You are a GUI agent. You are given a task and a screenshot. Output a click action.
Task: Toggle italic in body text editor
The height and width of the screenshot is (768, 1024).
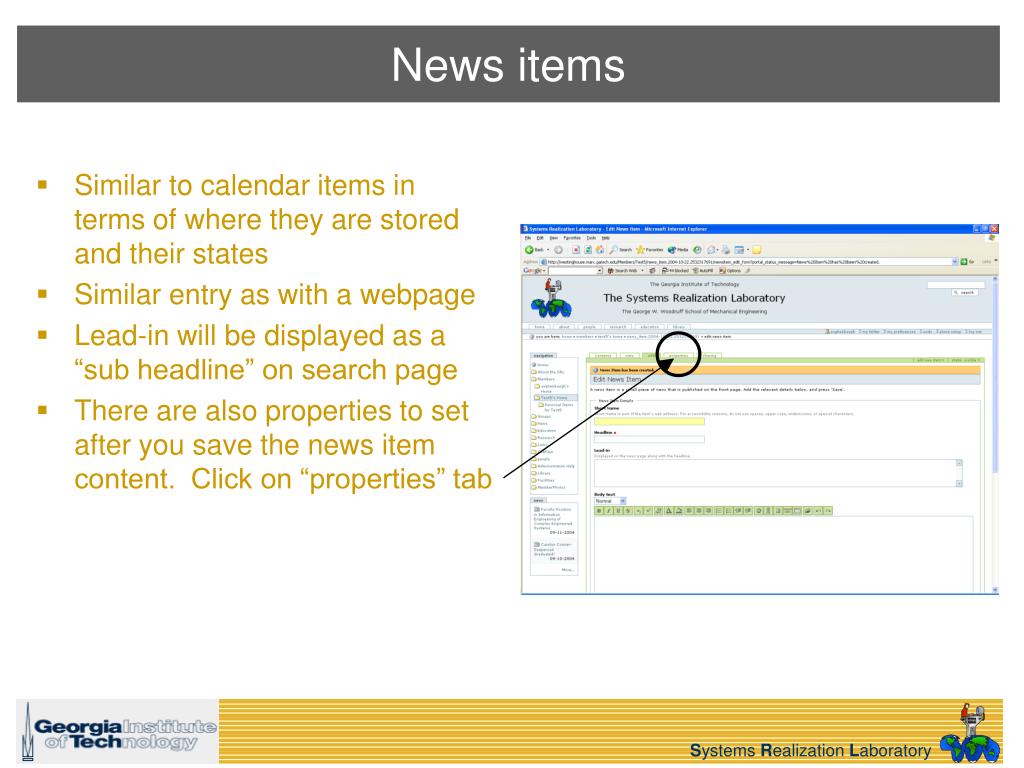click(x=609, y=511)
